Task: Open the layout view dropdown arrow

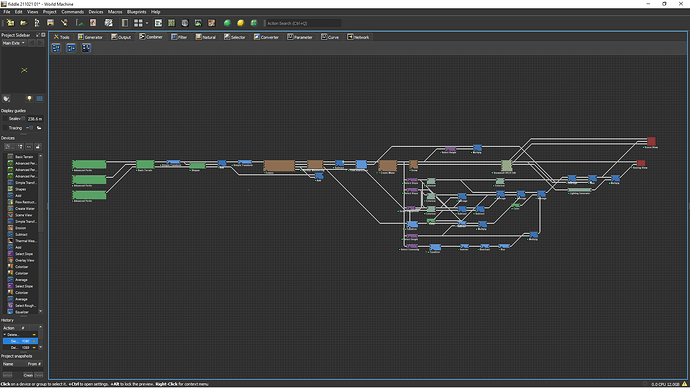Action: [147, 23]
